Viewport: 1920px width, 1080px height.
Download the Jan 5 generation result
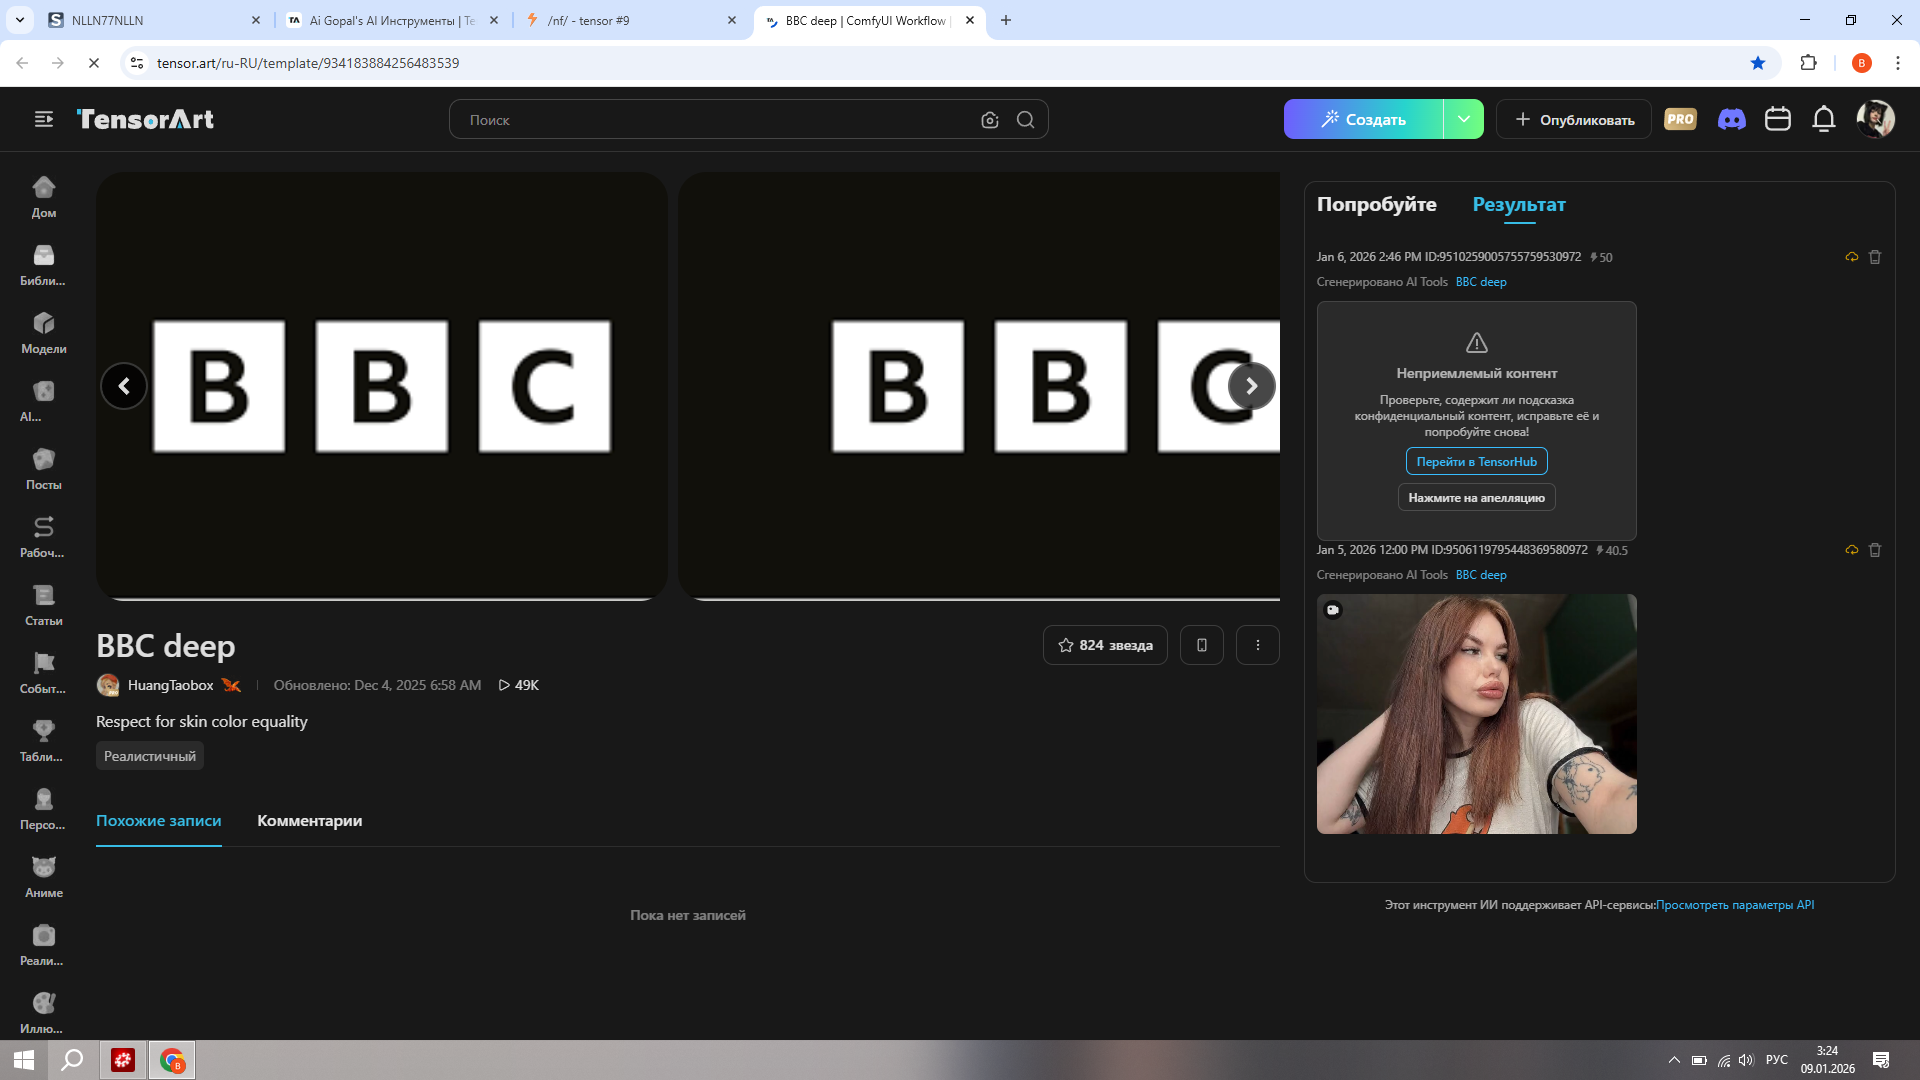[x=1851, y=550]
